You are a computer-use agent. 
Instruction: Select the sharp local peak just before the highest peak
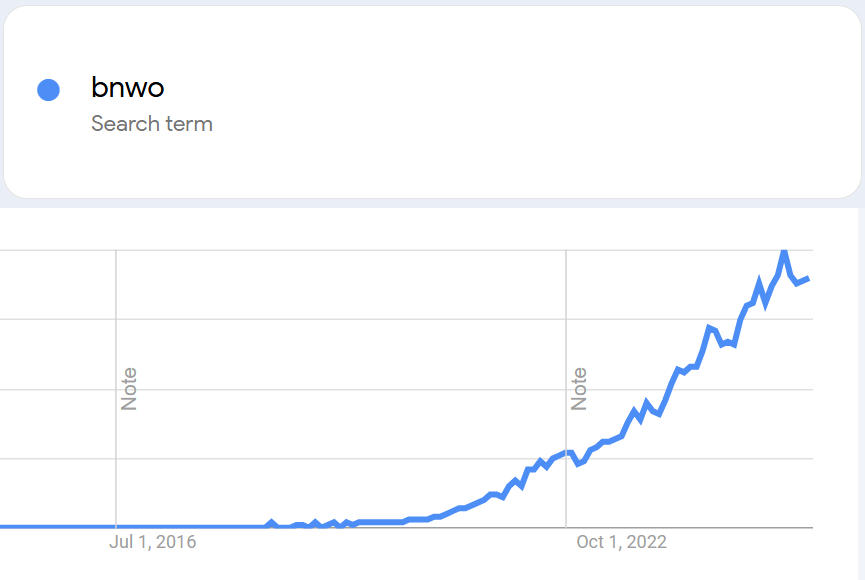[x=760, y=282]
